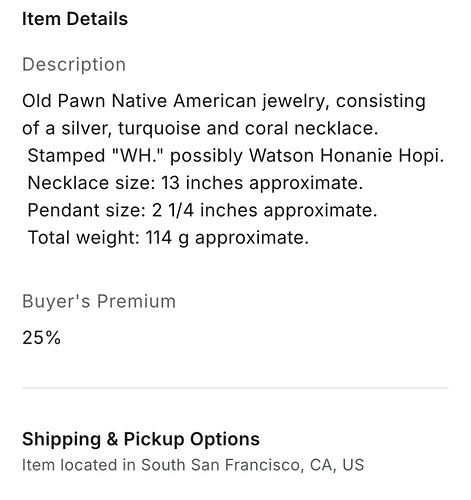471x500 pixels.
Task: Click the Stamped "WH." description line
Action: pos(235,155)
